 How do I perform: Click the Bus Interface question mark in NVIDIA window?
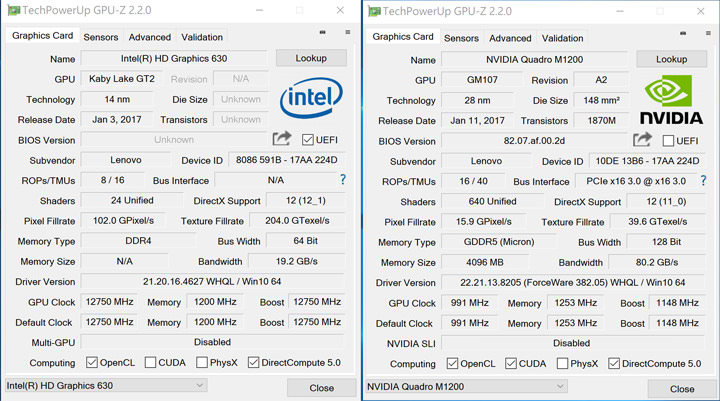[702, 181]
